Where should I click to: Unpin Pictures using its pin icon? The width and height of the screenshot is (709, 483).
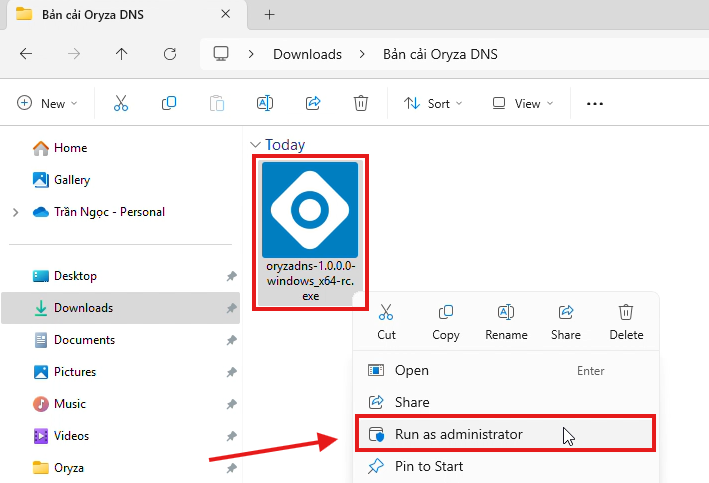tap(232, 372)
